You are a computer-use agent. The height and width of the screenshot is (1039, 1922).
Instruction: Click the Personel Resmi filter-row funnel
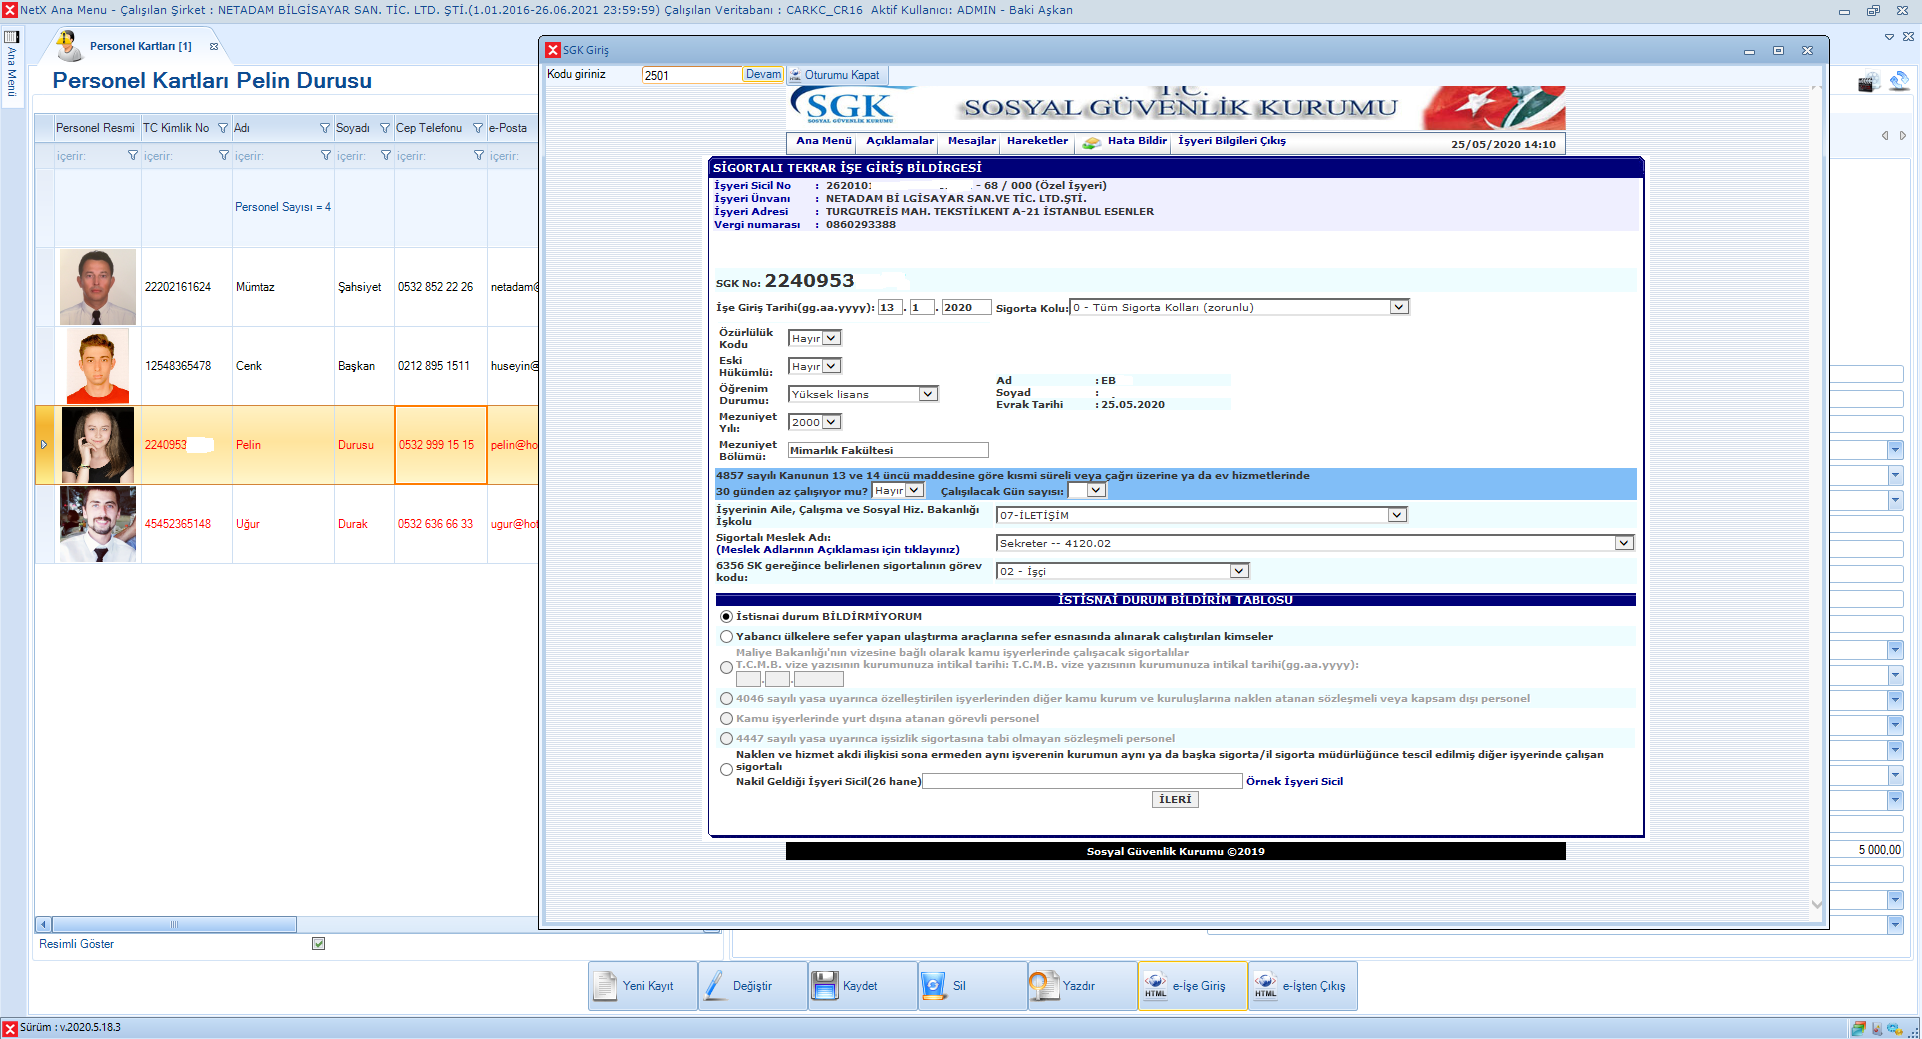133,155
